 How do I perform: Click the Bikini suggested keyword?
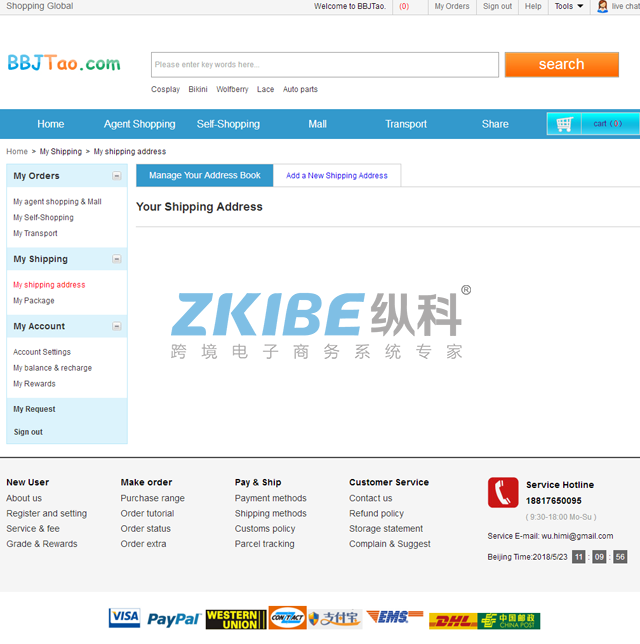pyautogui.click(x=198, y=89)
